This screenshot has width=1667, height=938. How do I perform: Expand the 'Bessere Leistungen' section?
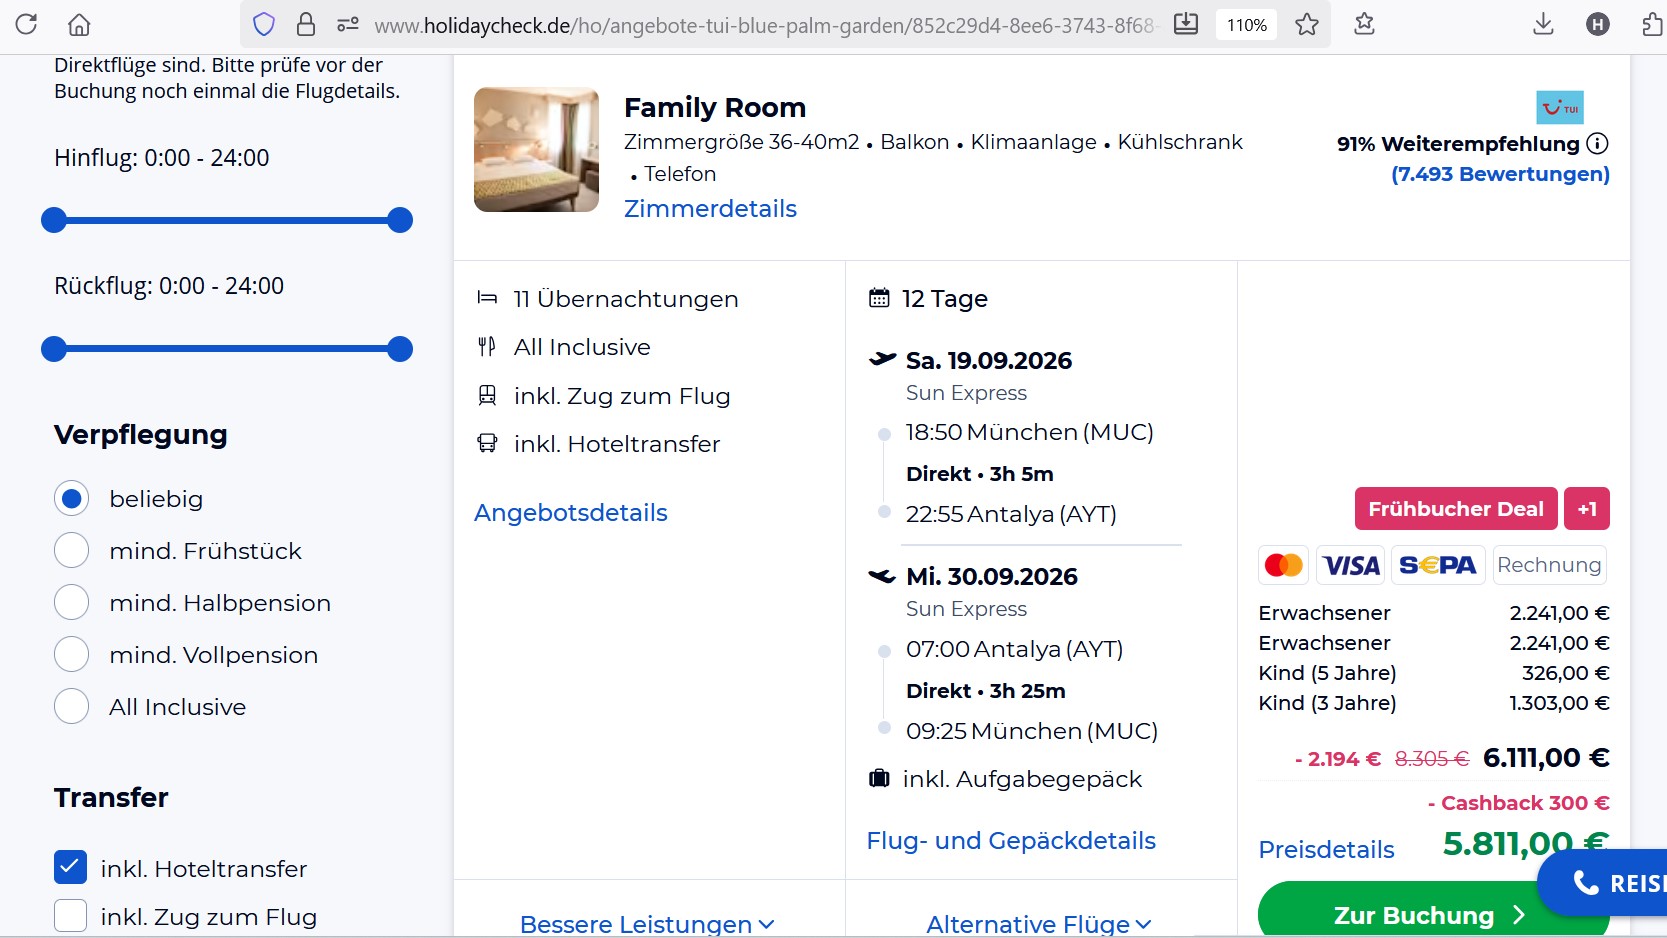647,924
